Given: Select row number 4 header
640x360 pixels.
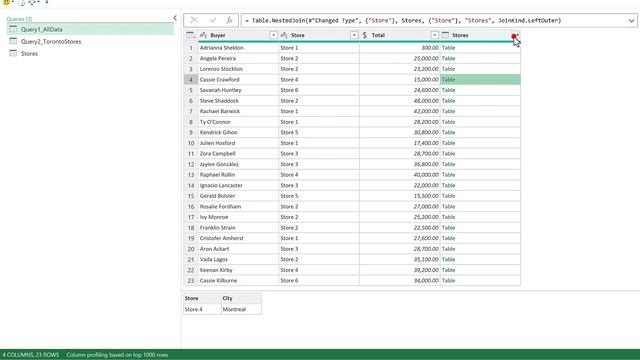Looking at the screenshot, I should coord(191,80).
